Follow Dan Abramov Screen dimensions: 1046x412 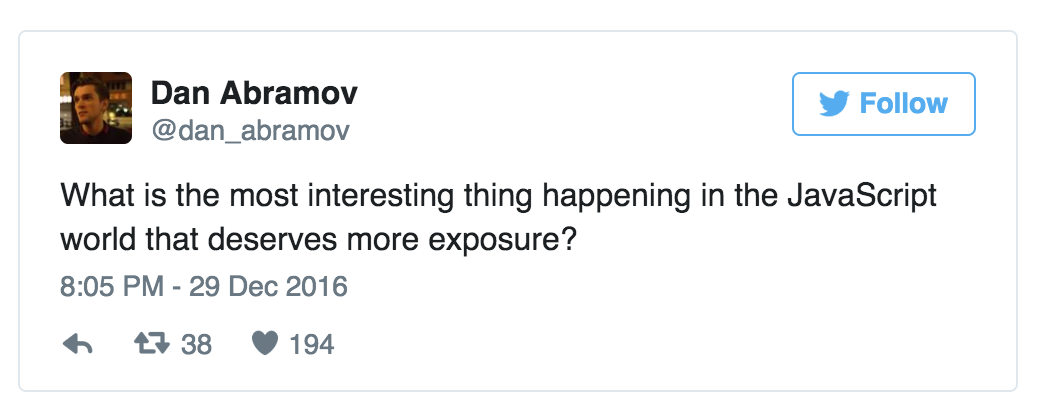pyautogui.click(x=883, y=104)
